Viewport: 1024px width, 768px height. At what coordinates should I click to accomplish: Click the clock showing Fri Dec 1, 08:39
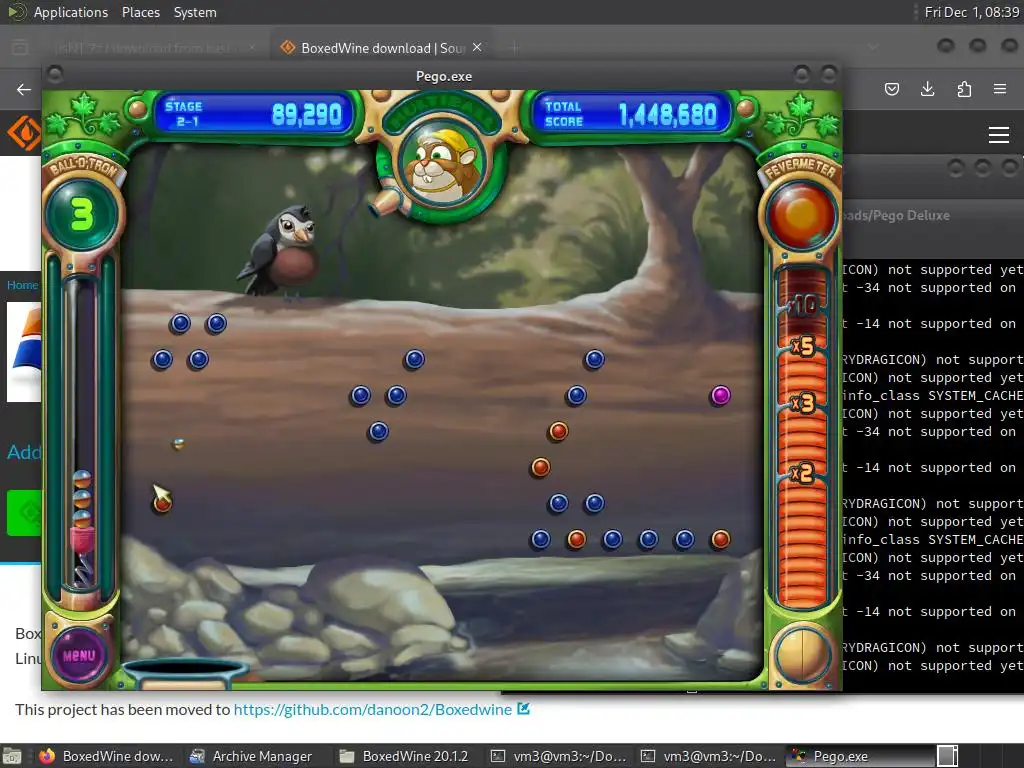pos(972,12)
